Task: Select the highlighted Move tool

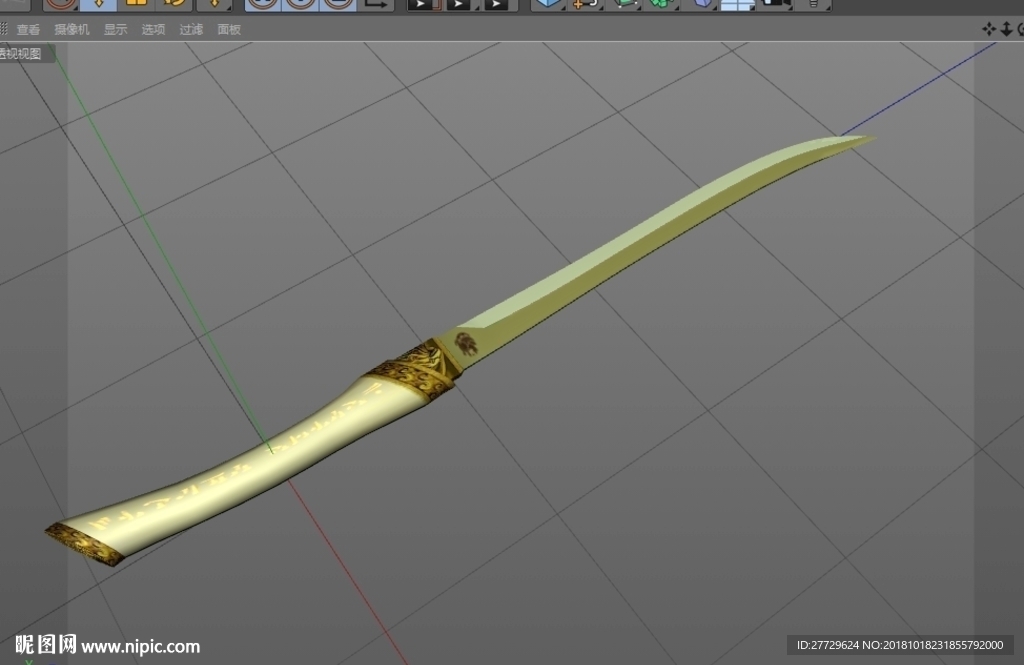Action: pyautogui.click(x=99, y=4)
